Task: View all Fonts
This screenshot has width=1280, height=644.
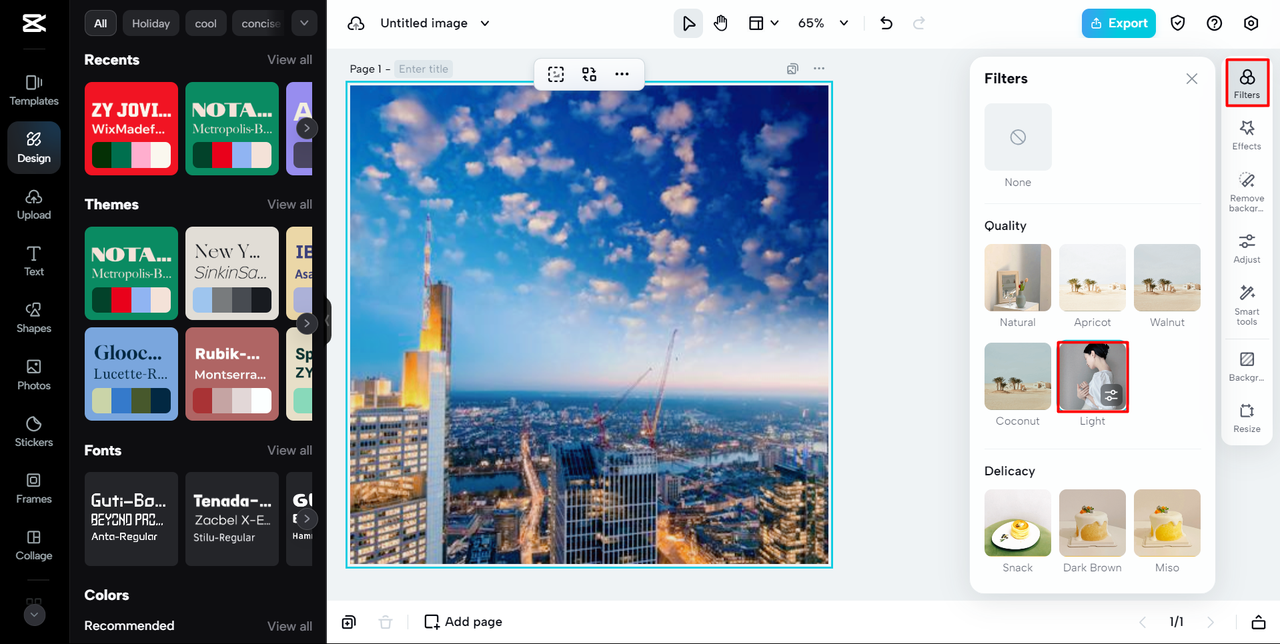Action: (290, 450)
